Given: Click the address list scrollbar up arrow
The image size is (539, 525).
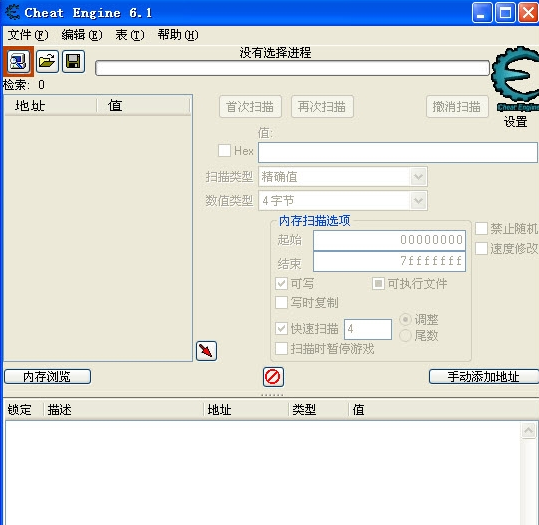Looking at the screenshot, I should (x=528, y=430).
